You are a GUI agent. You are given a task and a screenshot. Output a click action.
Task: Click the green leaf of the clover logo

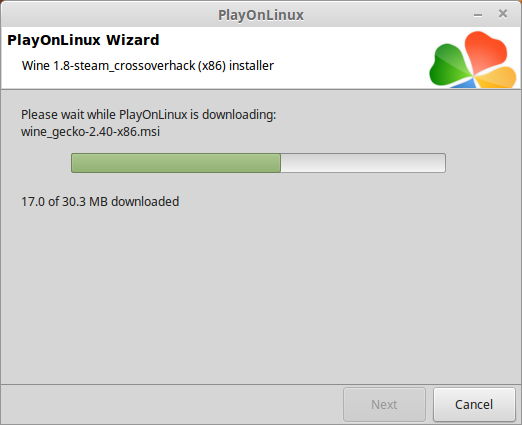point(449,66)
